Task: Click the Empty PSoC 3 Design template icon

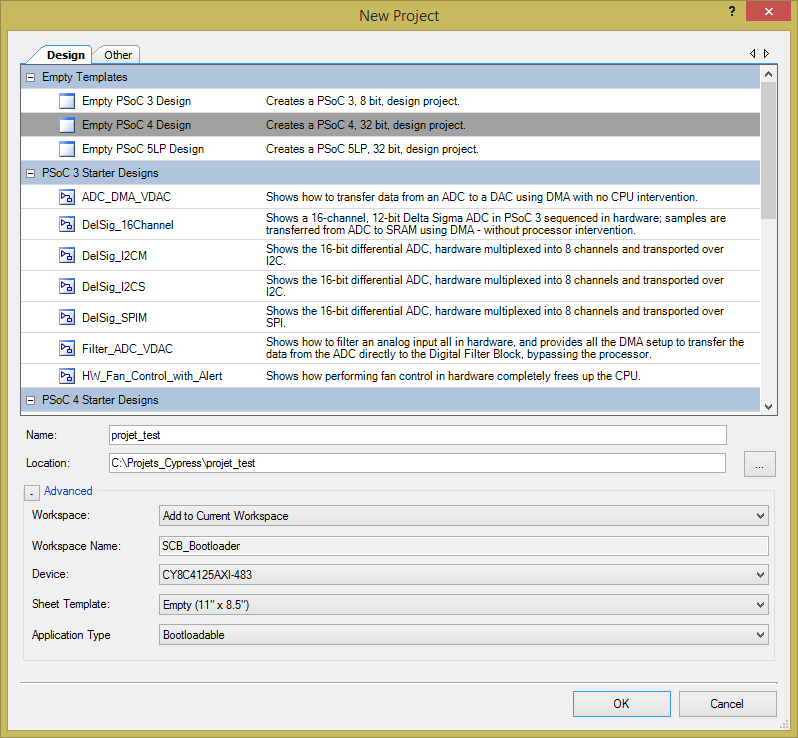Action: (x=67, y=101)
